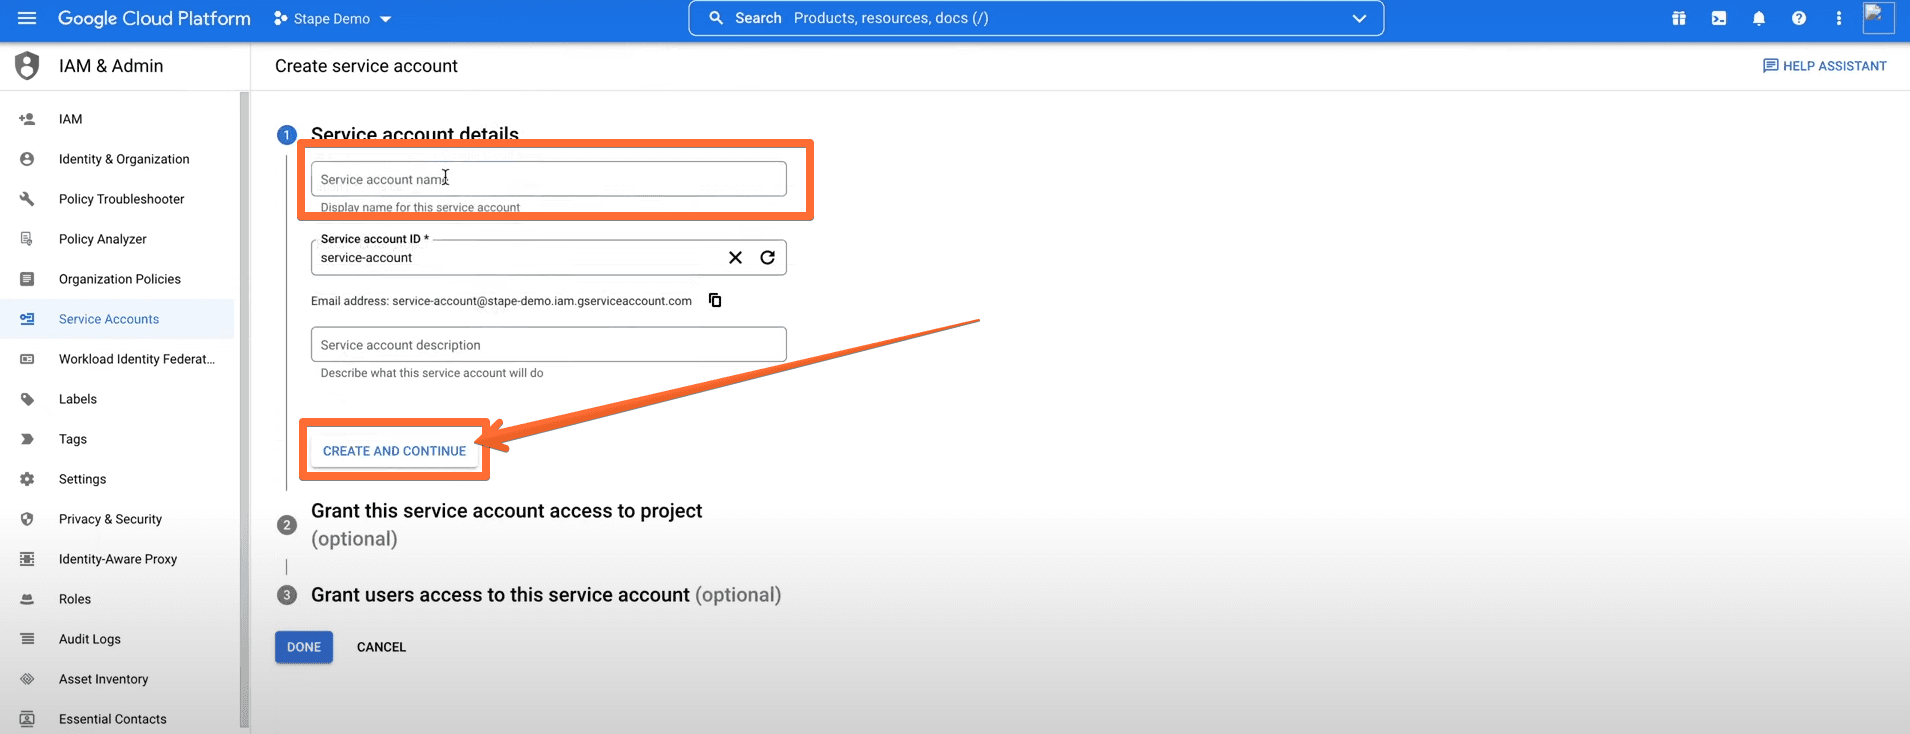The image size is (1910, 734).
Task: Click the Service account name field
Action: click(x=548, y=179)
